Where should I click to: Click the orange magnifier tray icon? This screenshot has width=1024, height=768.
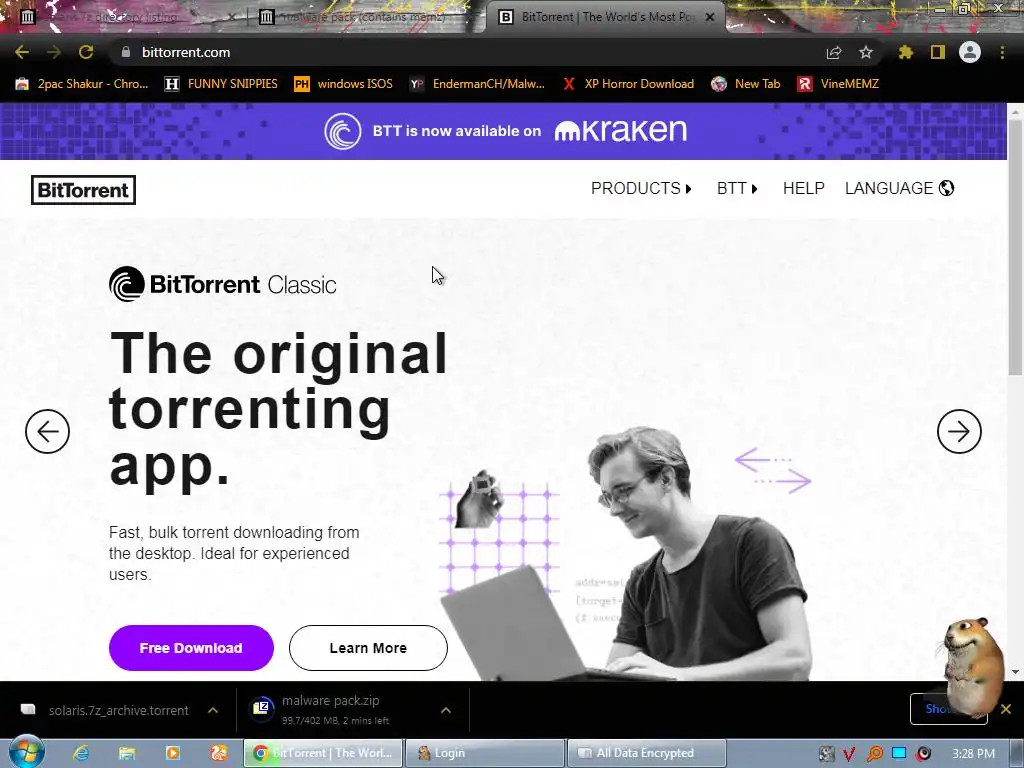[x=874, y=754]
